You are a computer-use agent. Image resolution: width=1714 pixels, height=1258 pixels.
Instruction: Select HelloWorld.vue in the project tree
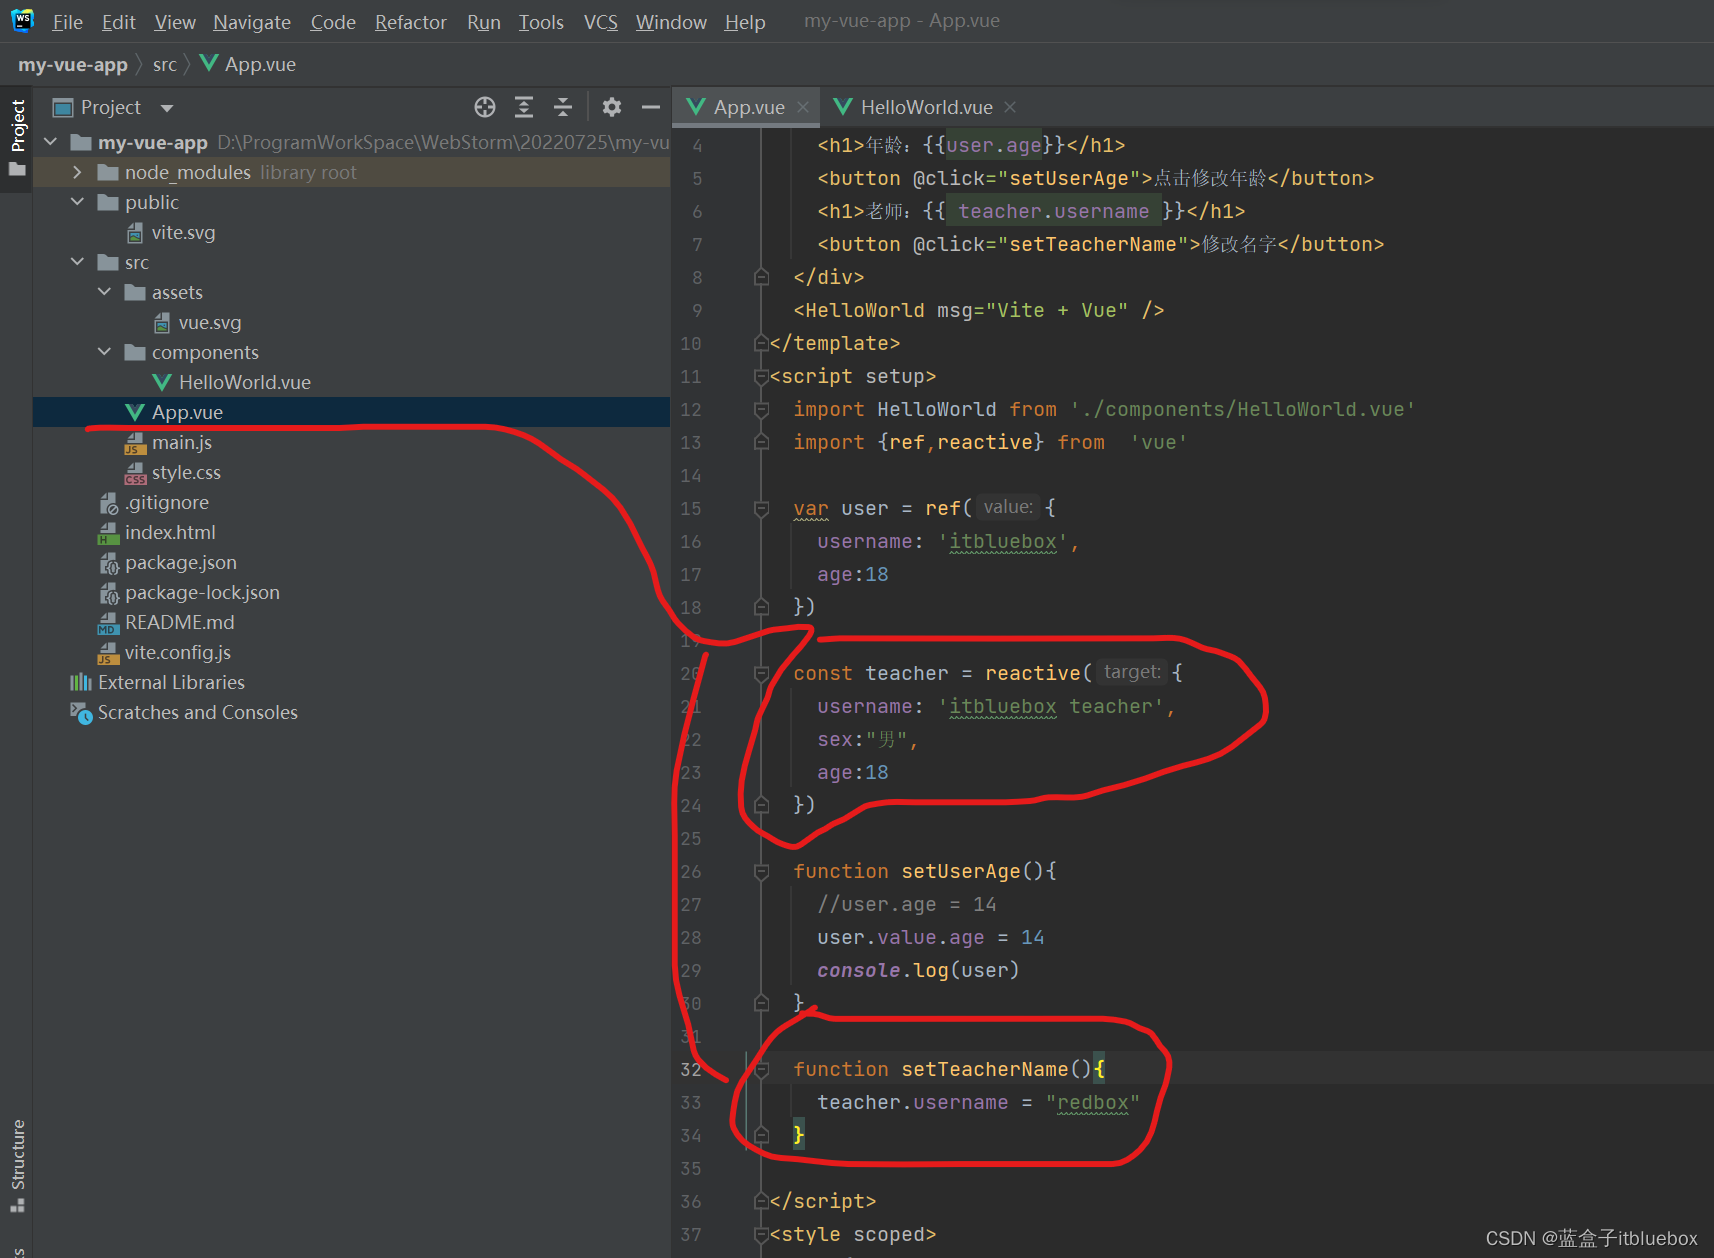pos(351,382)
